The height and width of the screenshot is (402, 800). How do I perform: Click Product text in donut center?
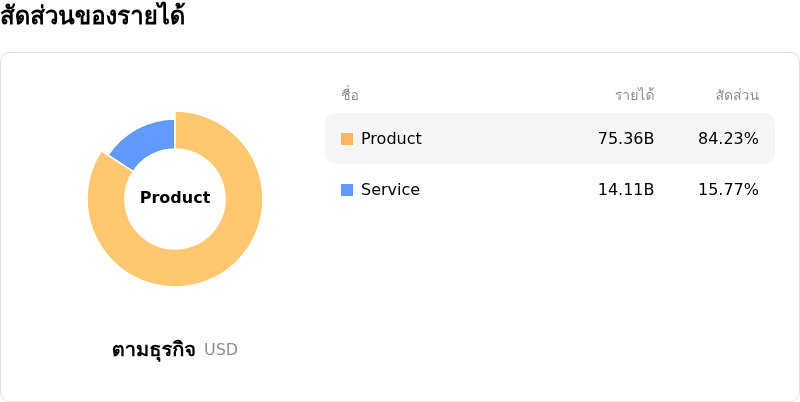(175, 198)
